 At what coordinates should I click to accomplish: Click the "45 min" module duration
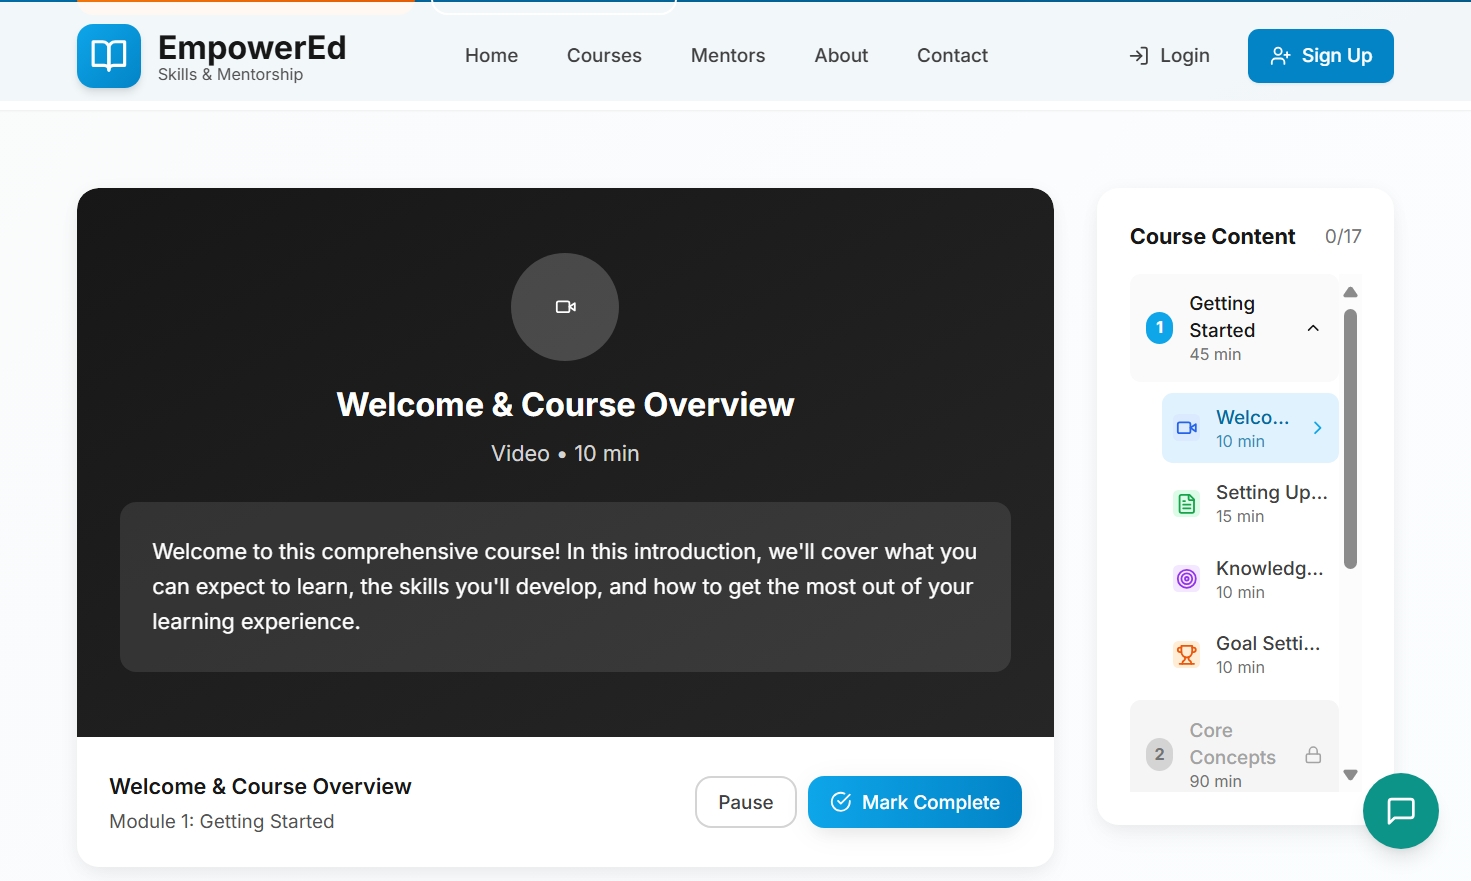coord(1215,355)
